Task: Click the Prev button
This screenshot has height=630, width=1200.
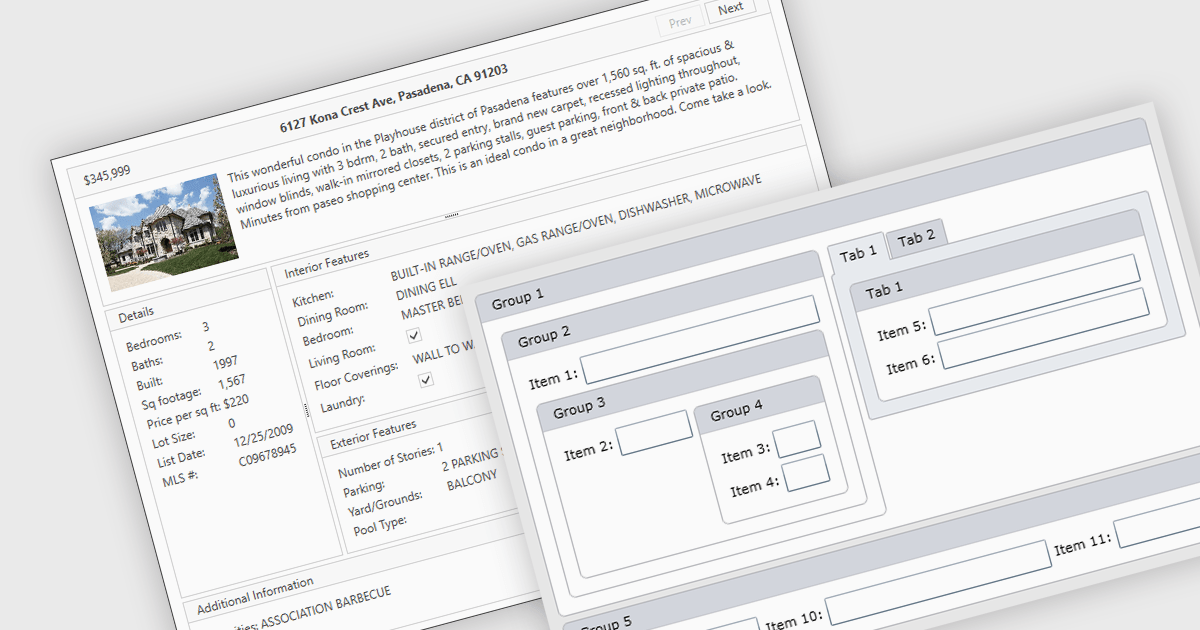Action: [679, 21]
